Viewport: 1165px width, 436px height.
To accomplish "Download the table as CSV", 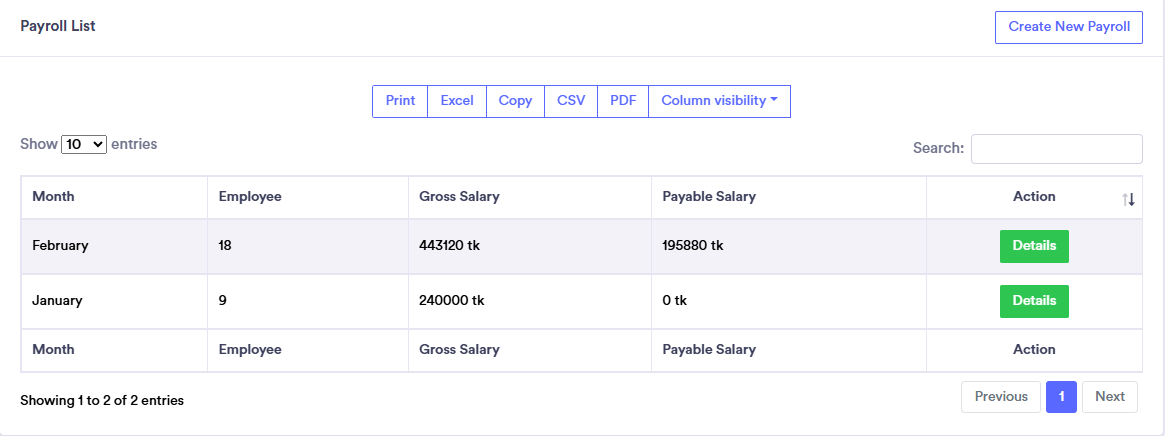I will point(571,101).
